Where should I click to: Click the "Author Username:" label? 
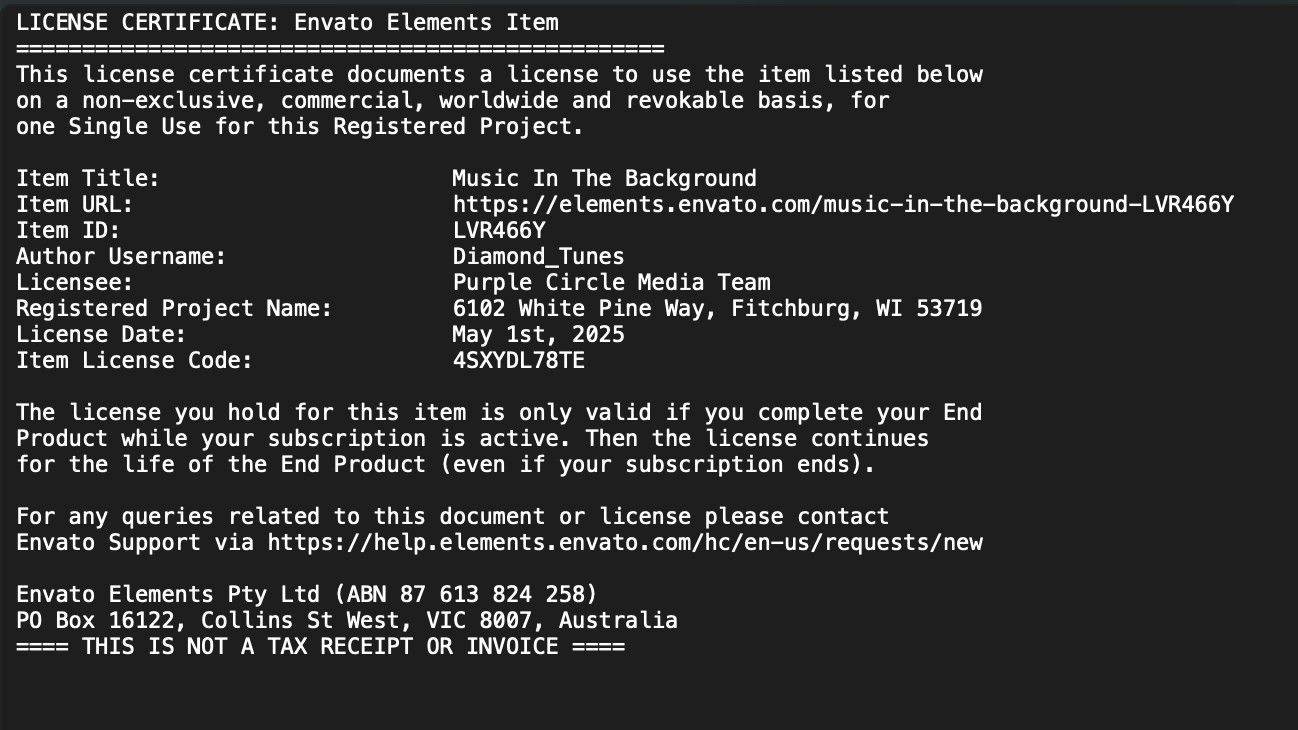(121, 257)
